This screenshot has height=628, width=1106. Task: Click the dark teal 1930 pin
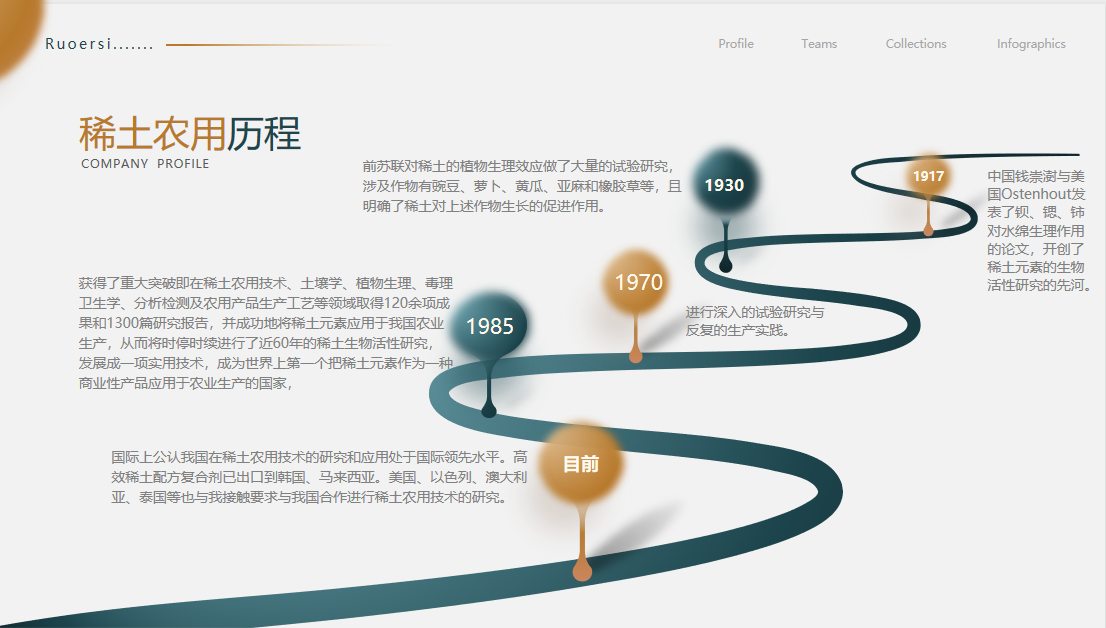click(x=724, y=185)
